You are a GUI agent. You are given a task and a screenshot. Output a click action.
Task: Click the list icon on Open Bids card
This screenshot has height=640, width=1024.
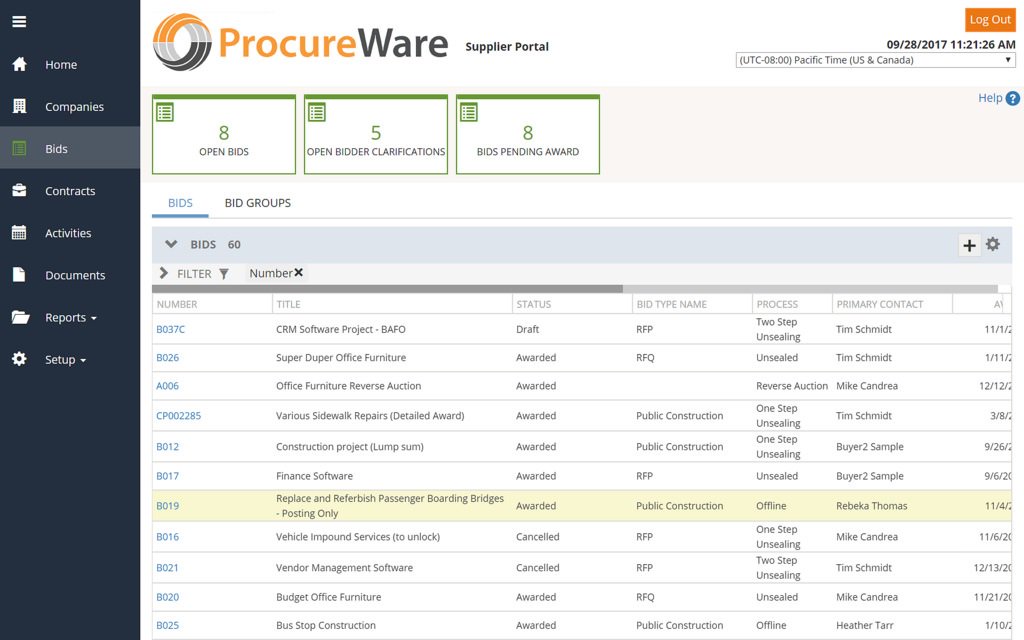click(x=165, y=112)
